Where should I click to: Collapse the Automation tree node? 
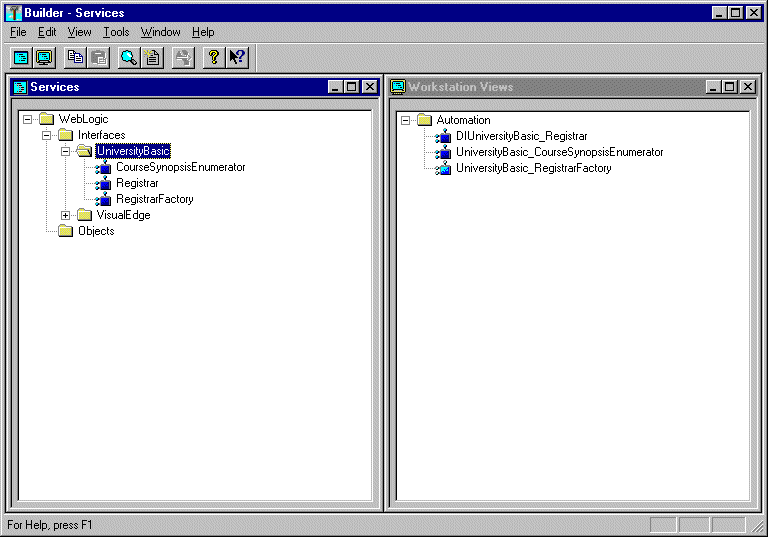tap(405, 120)
